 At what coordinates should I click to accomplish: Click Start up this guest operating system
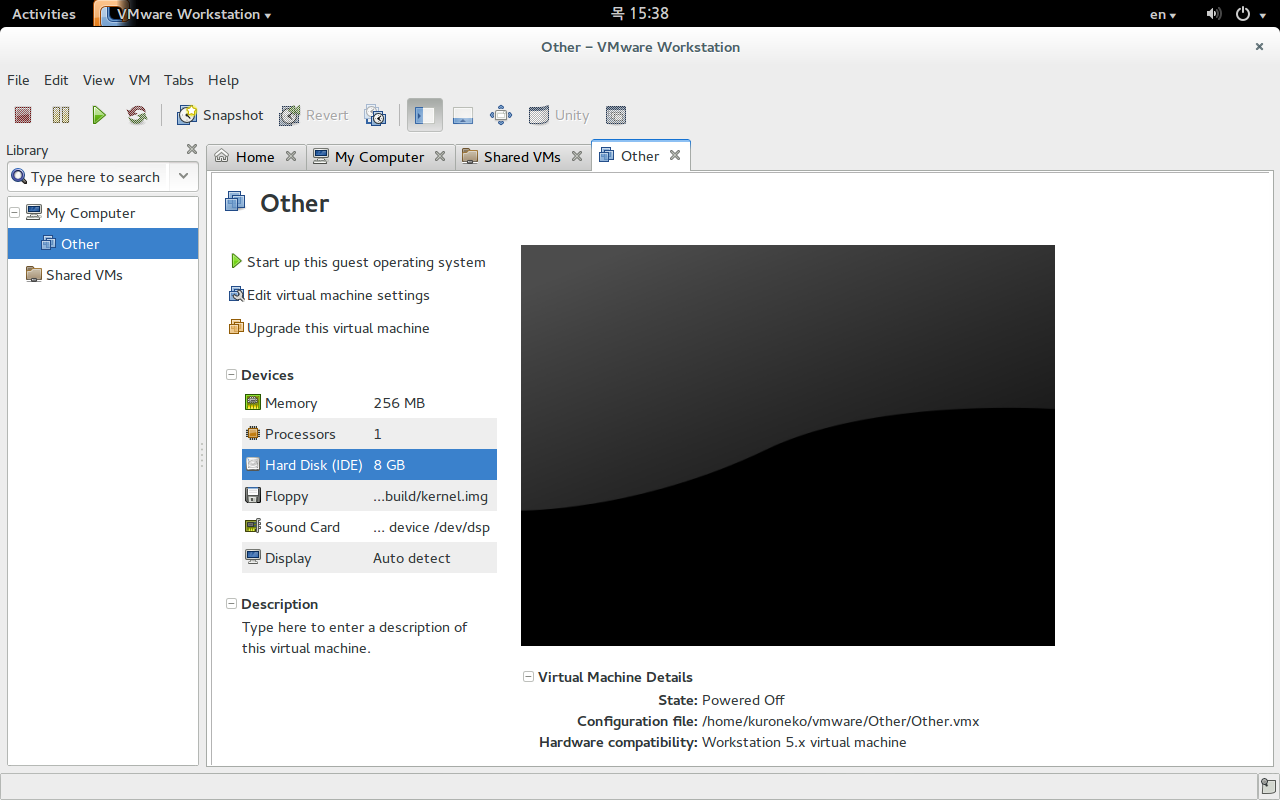coord(357,262)
